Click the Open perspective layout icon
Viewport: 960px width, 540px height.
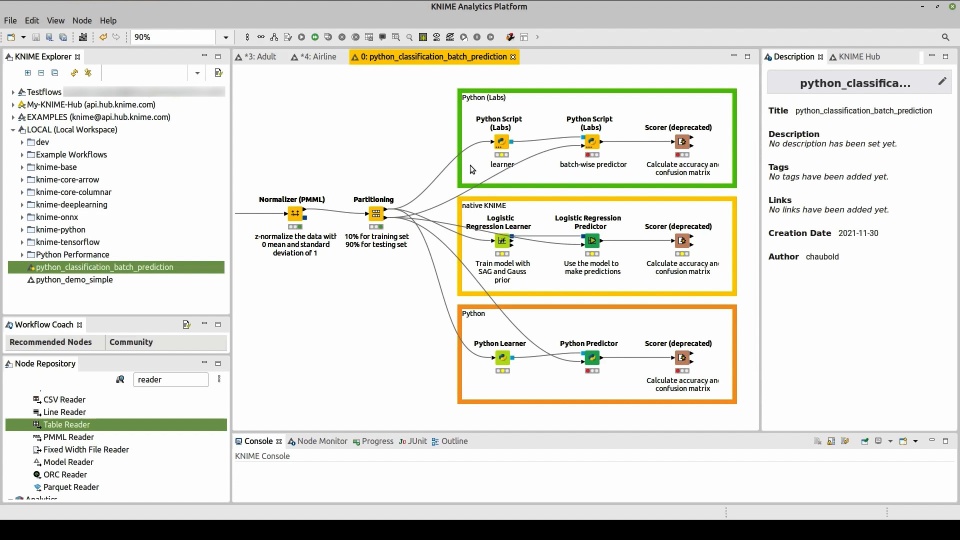[x=524, y=37]
